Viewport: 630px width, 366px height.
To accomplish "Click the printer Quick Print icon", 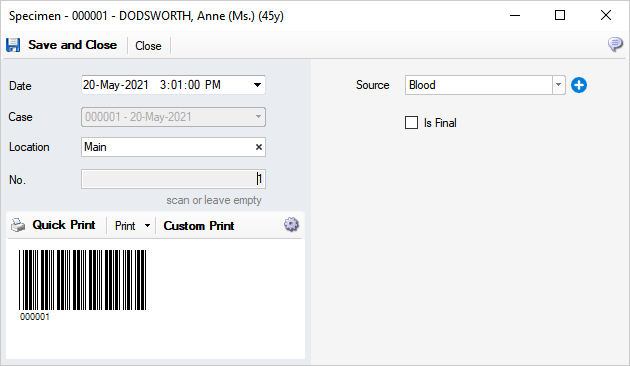I will [x=18, y=225].
